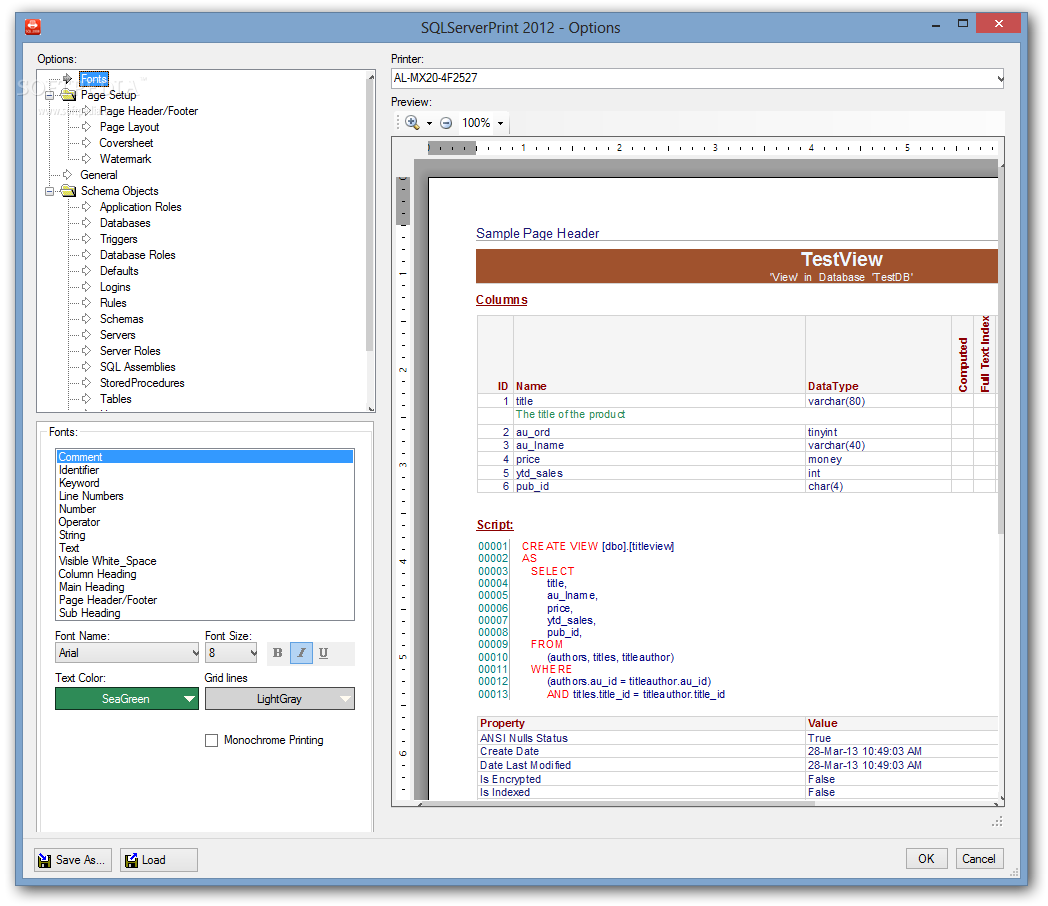Image resolution: width=1048 pixels, height=906 pixels.
Task: Select Line Numbers in Fonts list
Action: point(205,496)
